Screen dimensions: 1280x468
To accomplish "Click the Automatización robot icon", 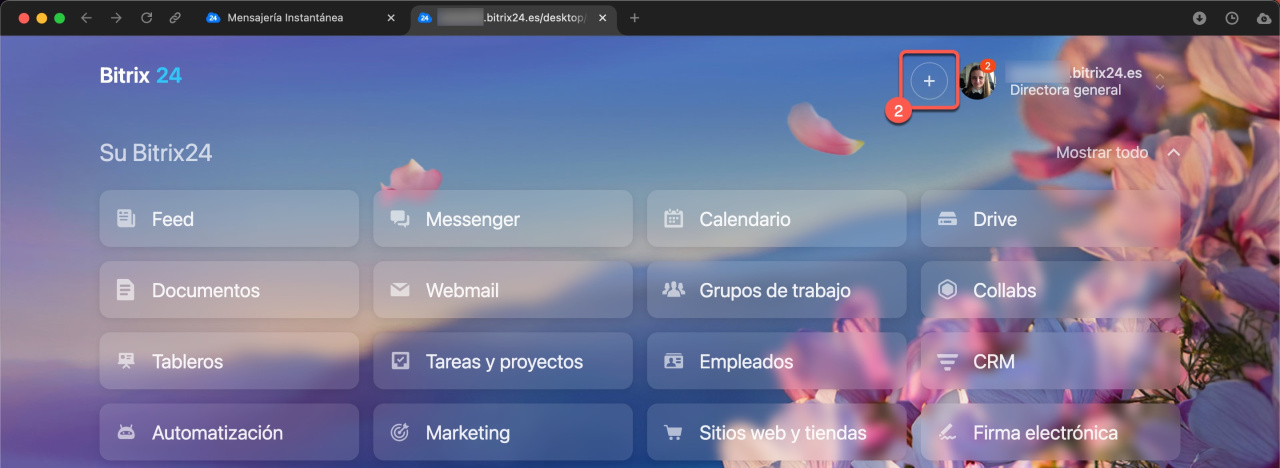I will click(x=125, y=433).
